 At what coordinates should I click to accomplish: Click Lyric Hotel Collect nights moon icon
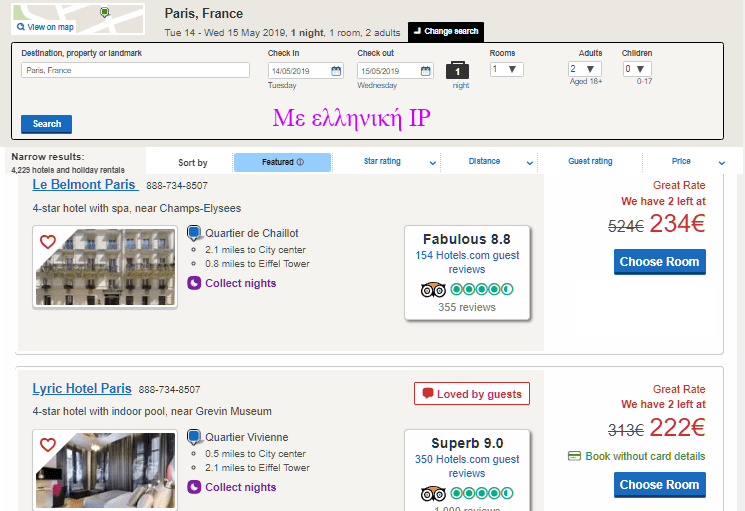[194, 487]
